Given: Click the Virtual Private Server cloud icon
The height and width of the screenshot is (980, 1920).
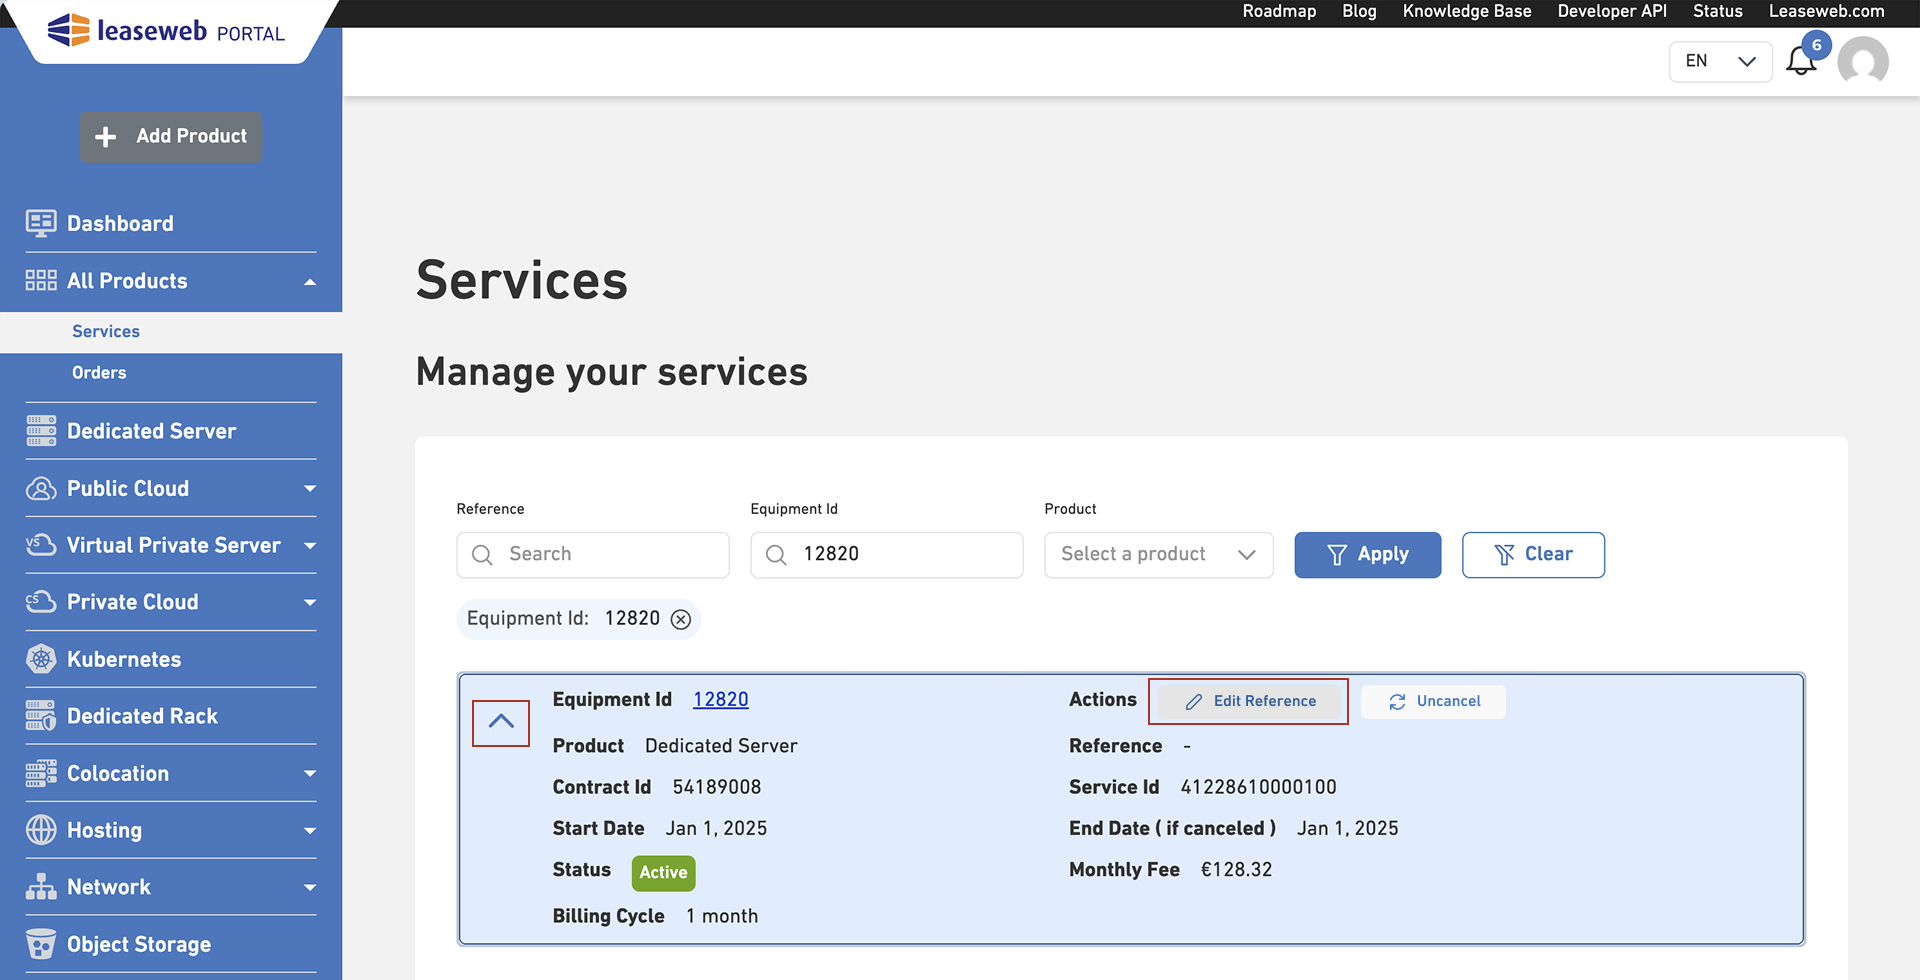Looking at the screenshot, I should click(x=41, y=545).
